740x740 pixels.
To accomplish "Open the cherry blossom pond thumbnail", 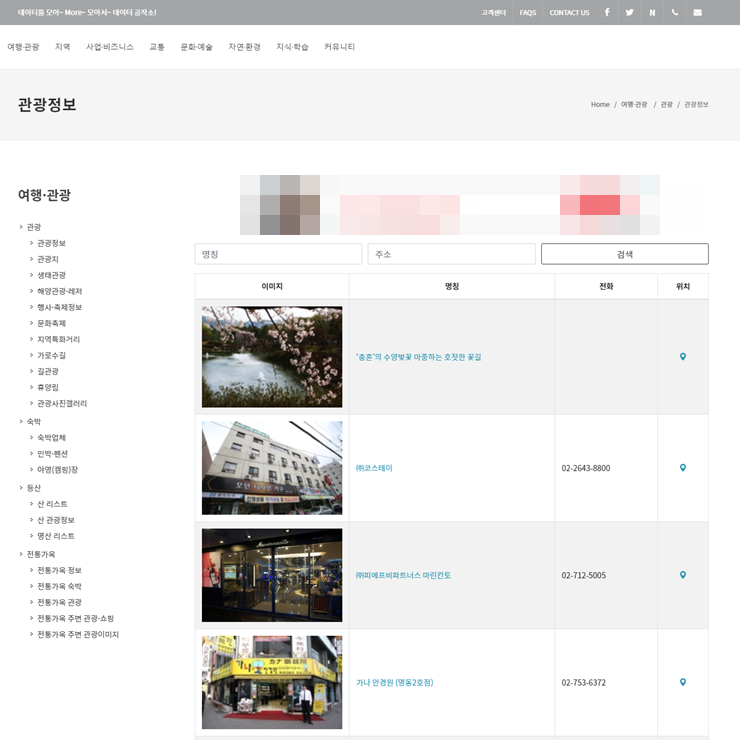I will point(272,357).
